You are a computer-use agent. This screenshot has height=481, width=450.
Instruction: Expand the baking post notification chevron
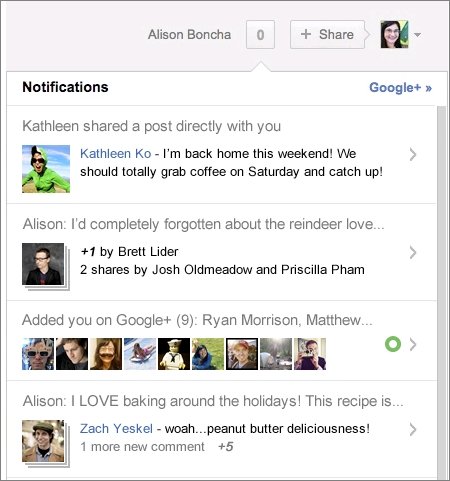tap(413, 430)
